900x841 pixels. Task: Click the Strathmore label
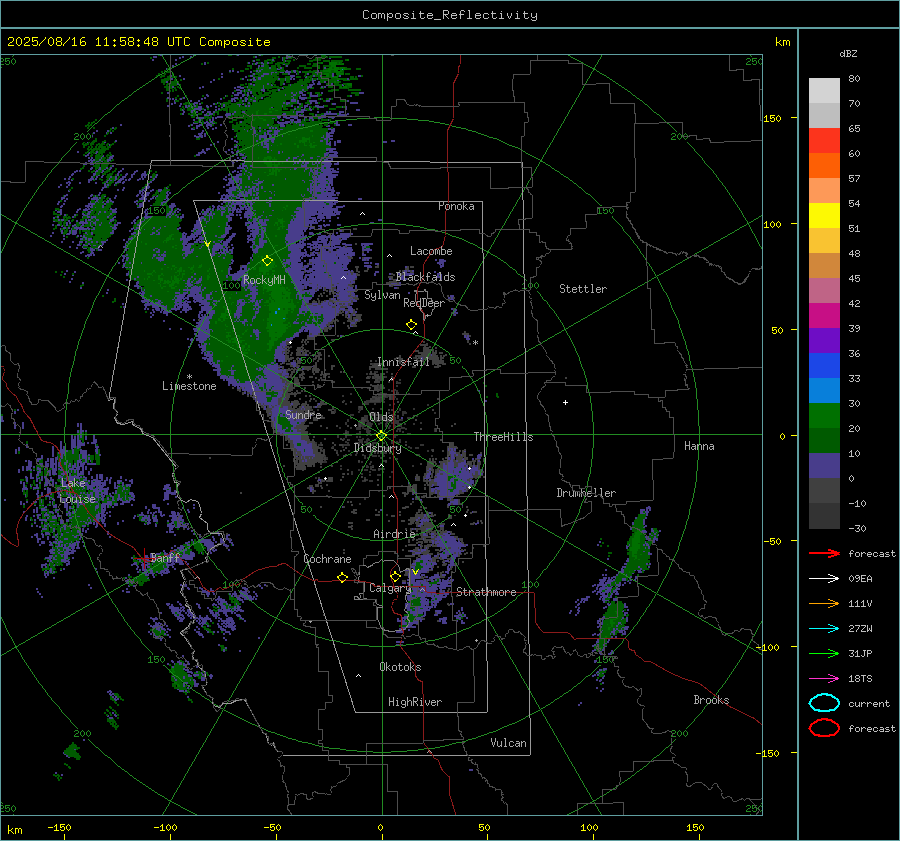[x=486, y=592]
